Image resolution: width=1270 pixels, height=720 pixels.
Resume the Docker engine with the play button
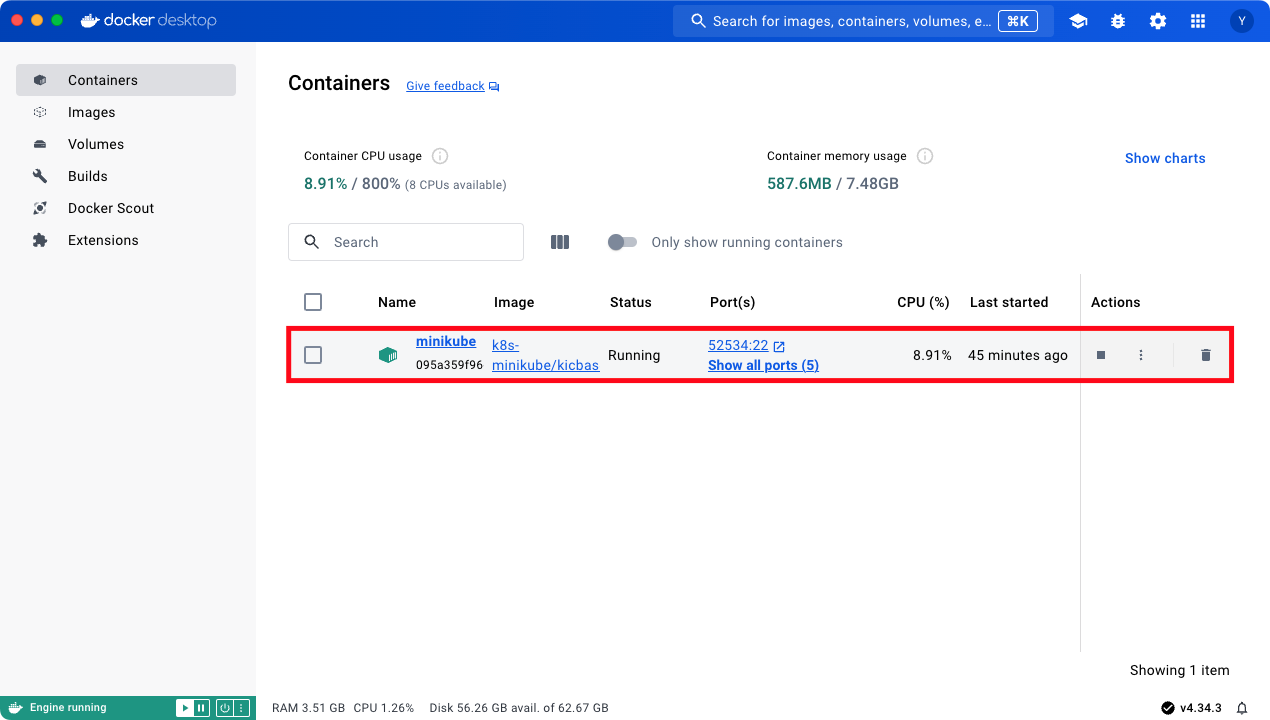(x=184, y=708)
